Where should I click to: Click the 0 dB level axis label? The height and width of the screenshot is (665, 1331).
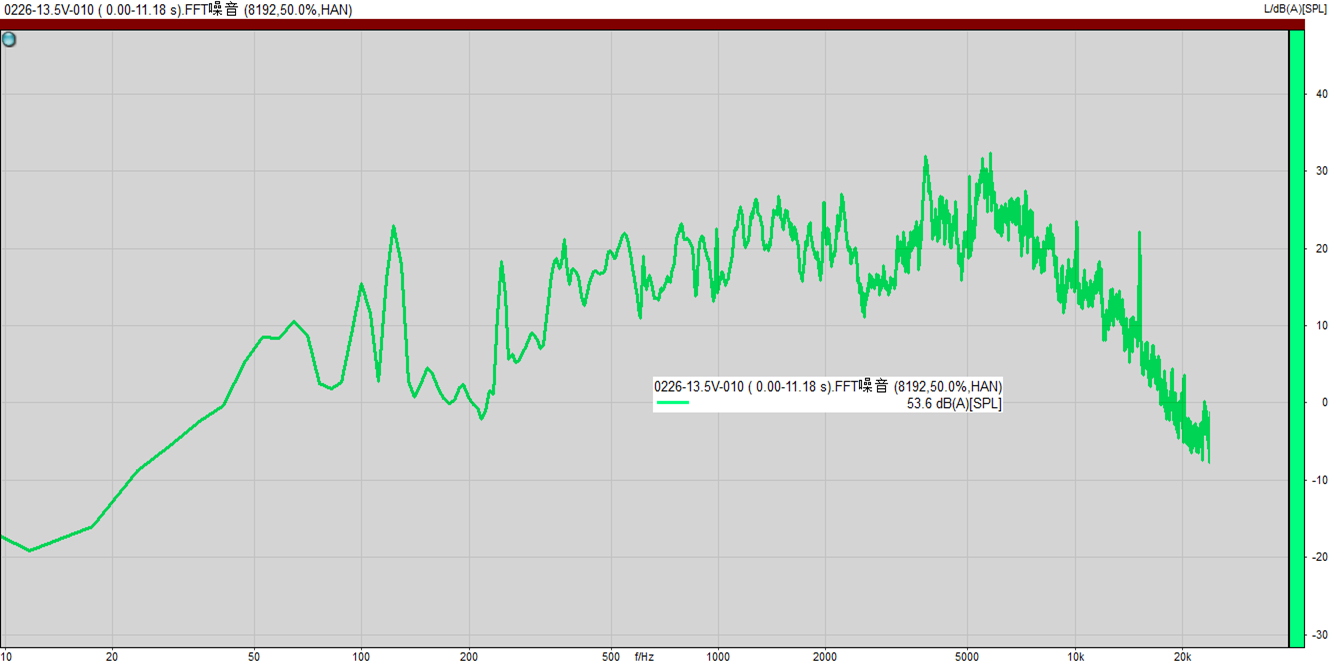click(x=1323, y=403)
